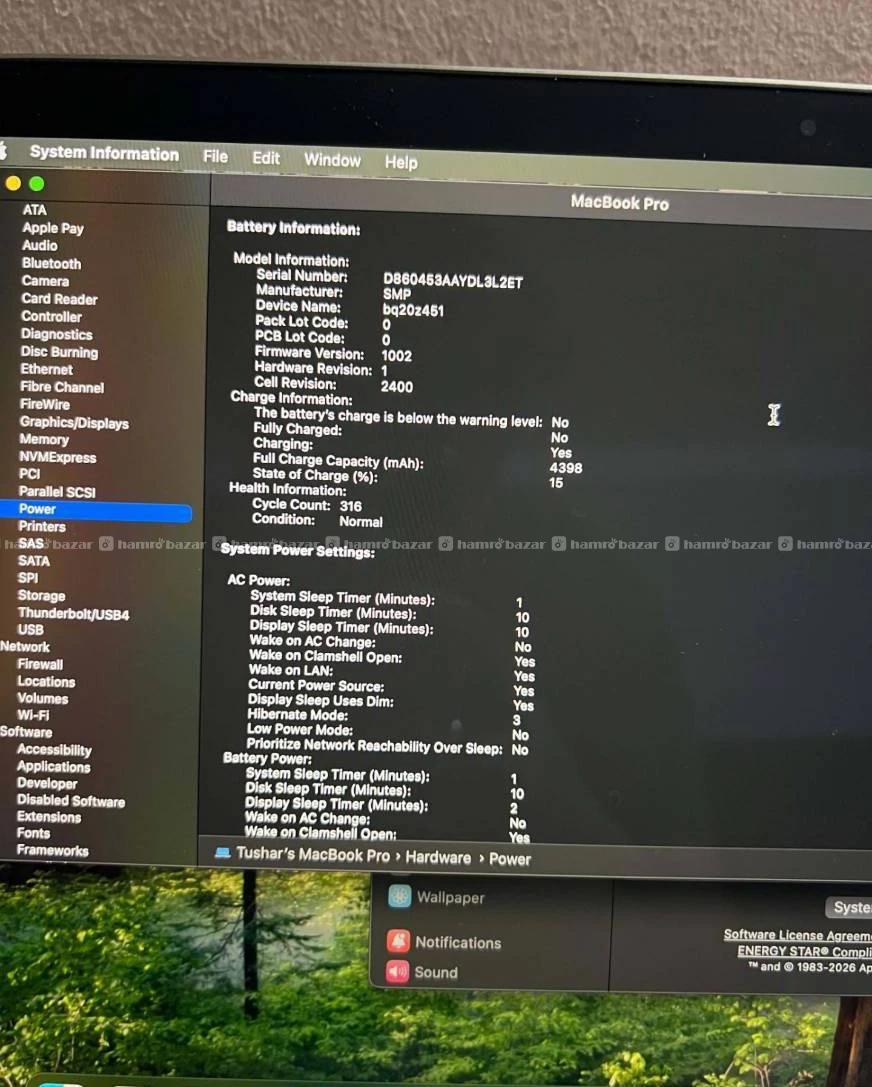The image size is (872, 1087).
Task: Click the Condition value Normal
Action: pyautogui.click(x=360, y=522)
